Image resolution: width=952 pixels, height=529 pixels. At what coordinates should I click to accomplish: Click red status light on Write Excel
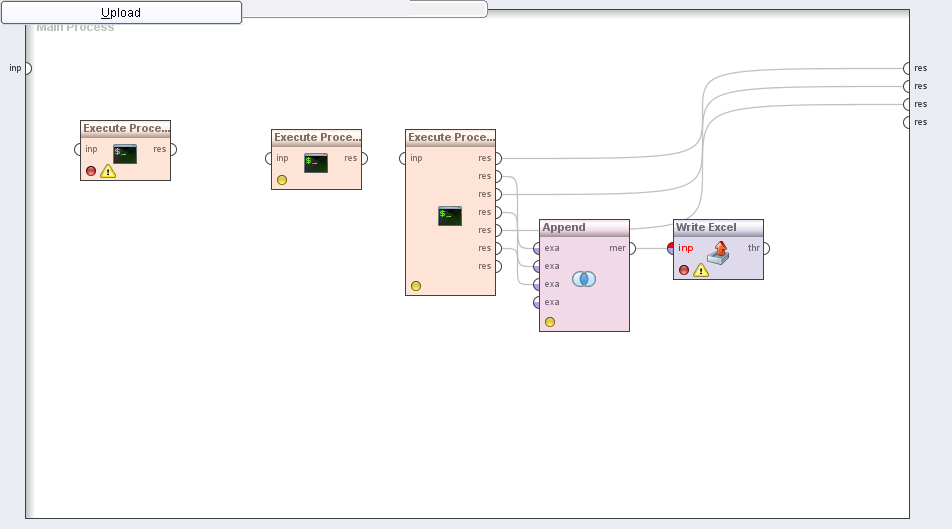tap(684, 270)
